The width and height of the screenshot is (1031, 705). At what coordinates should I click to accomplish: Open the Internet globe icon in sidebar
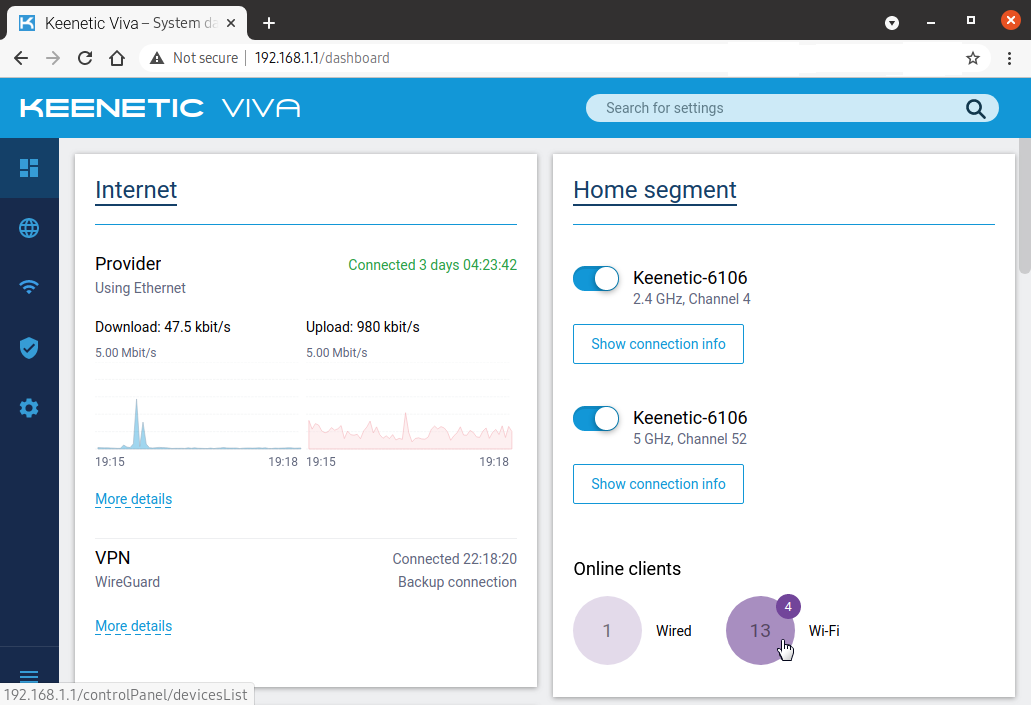click(x=29, y=228)
